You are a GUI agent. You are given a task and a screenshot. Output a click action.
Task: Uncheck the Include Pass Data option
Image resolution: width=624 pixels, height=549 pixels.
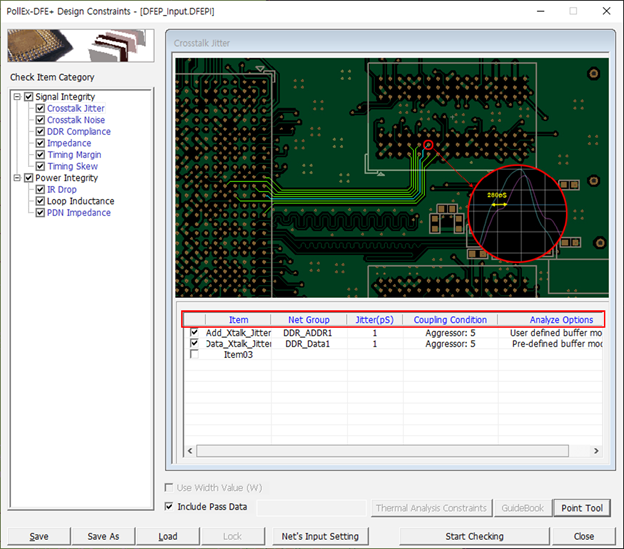click(x=171, y=507)
